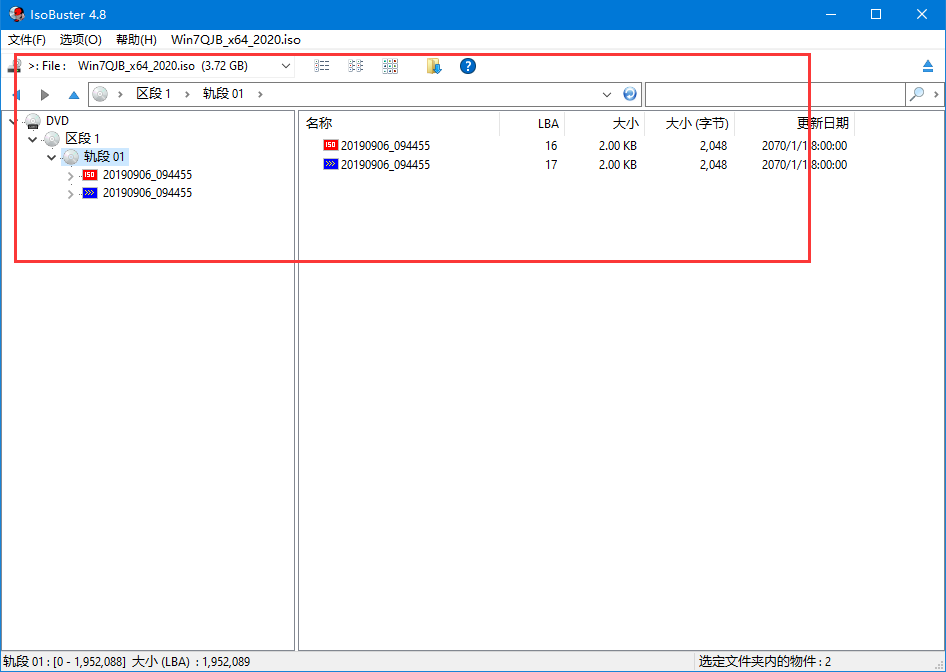Screen dimensions: 946x672
Task: Open the Win7QJB_x64_2020.iso drive dropdown
Action: coord(286,66)
